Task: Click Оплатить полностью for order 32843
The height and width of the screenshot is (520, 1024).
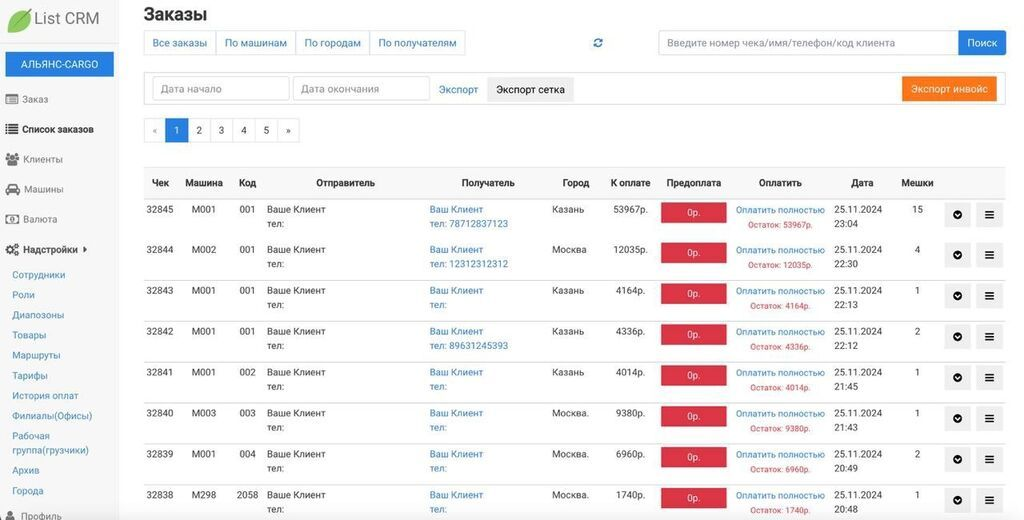Action: [x=780, y=291]
